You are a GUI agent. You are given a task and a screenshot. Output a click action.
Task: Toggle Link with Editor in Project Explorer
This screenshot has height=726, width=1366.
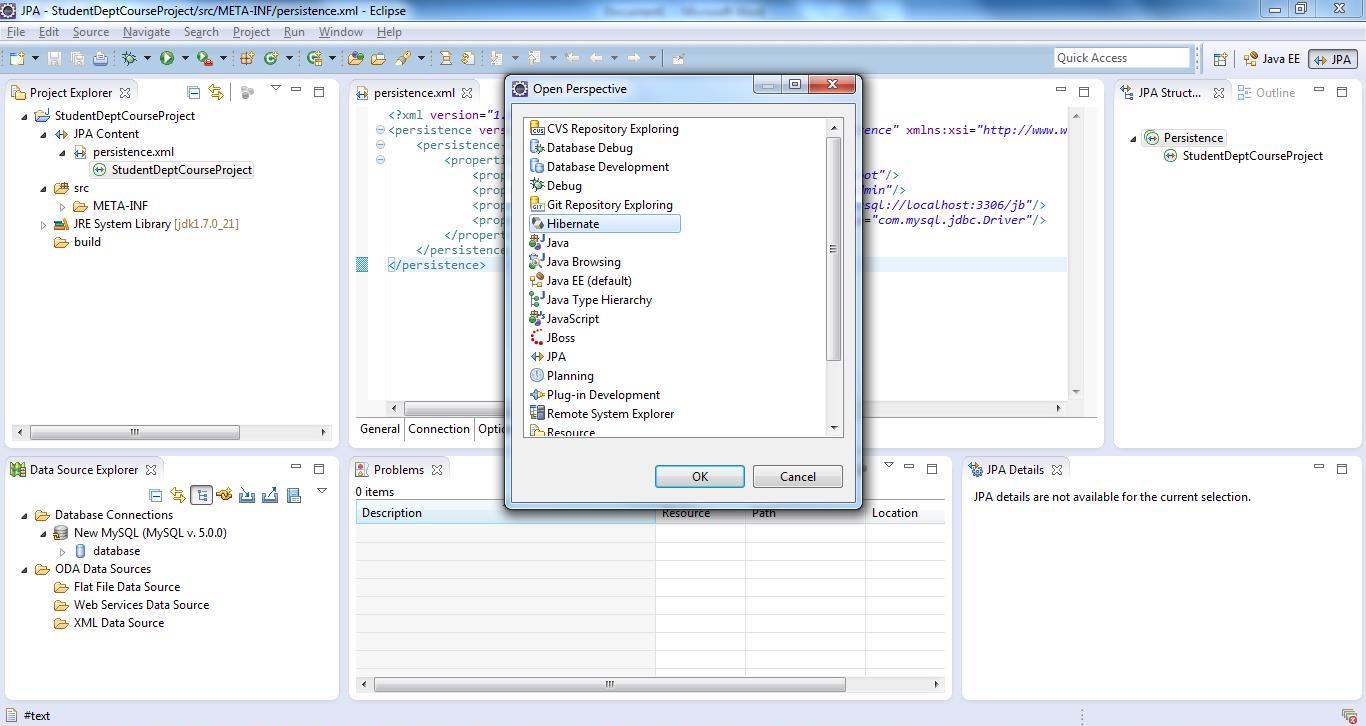(215, 93)
